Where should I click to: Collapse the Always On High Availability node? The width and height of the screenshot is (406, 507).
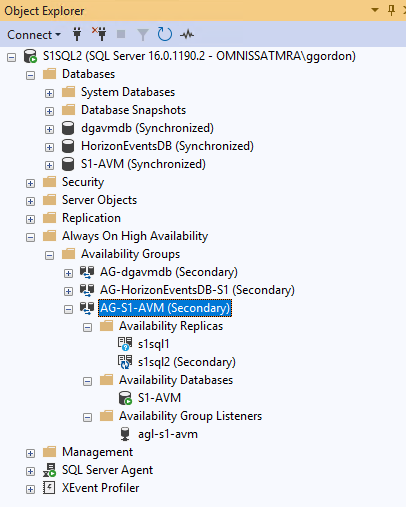coord(30,237)
